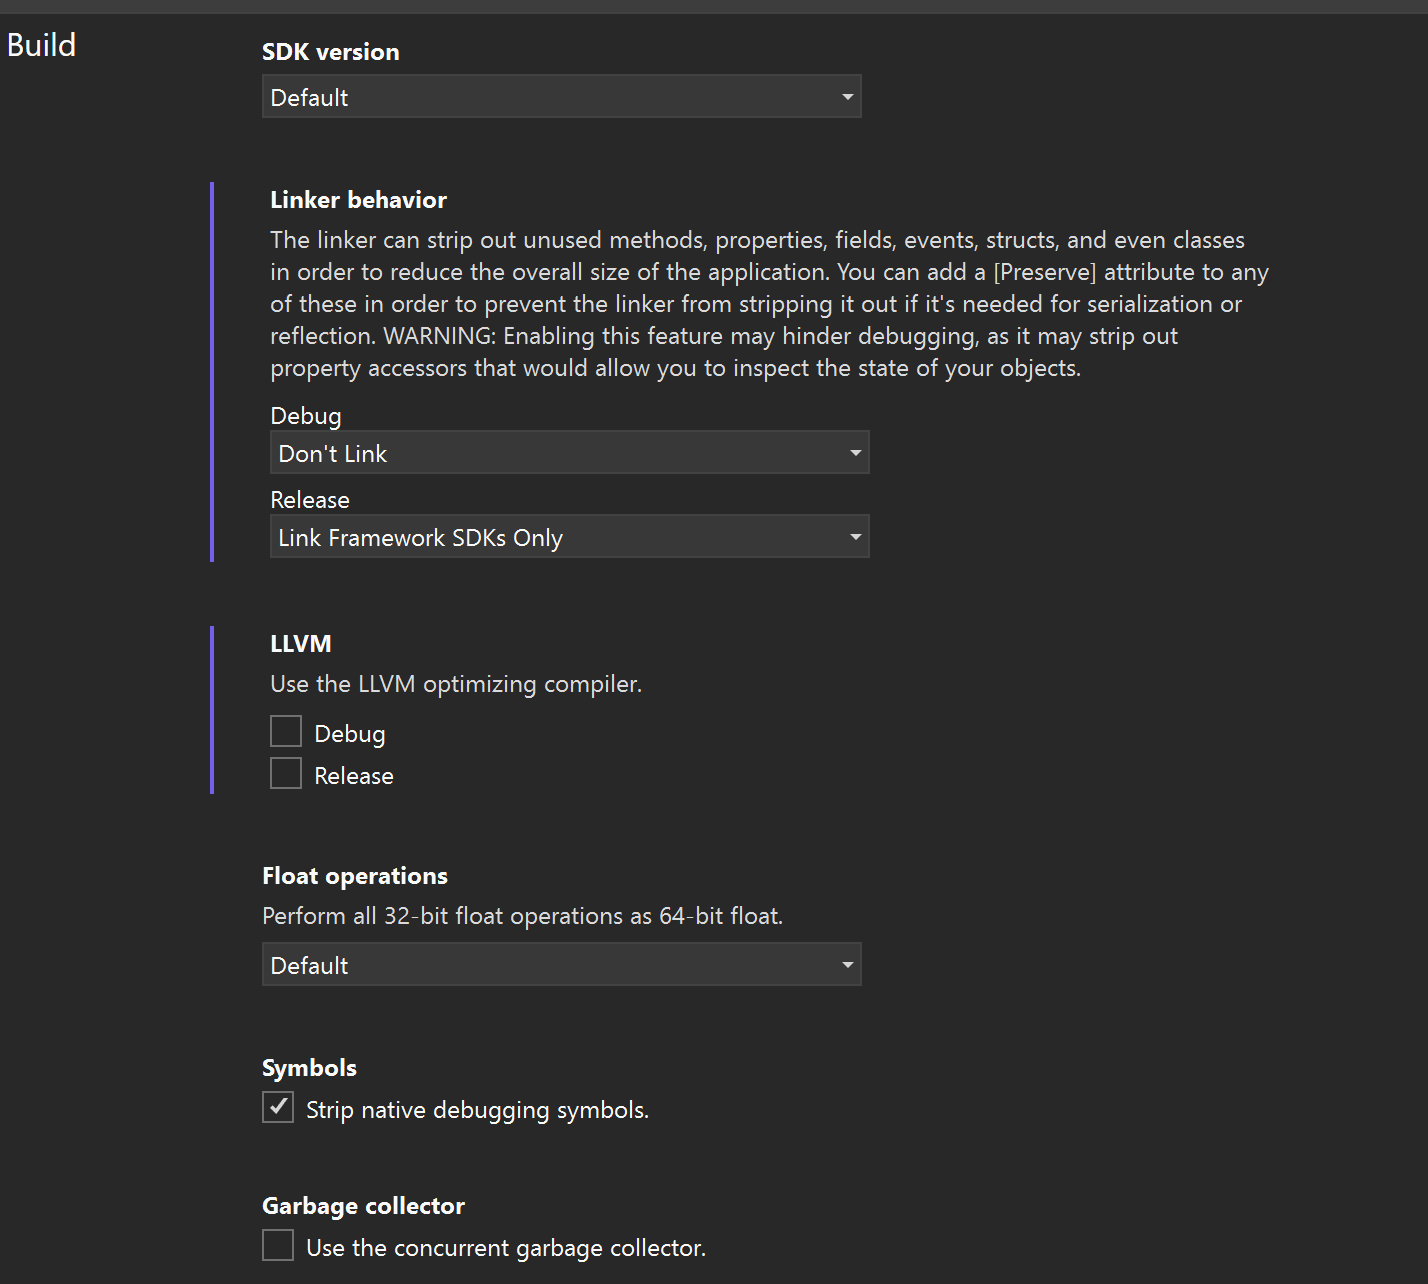The image size is (1428, 1284).
Task: Click the 'Use the concurrent garbage collector.' label
Action: 506,1248
